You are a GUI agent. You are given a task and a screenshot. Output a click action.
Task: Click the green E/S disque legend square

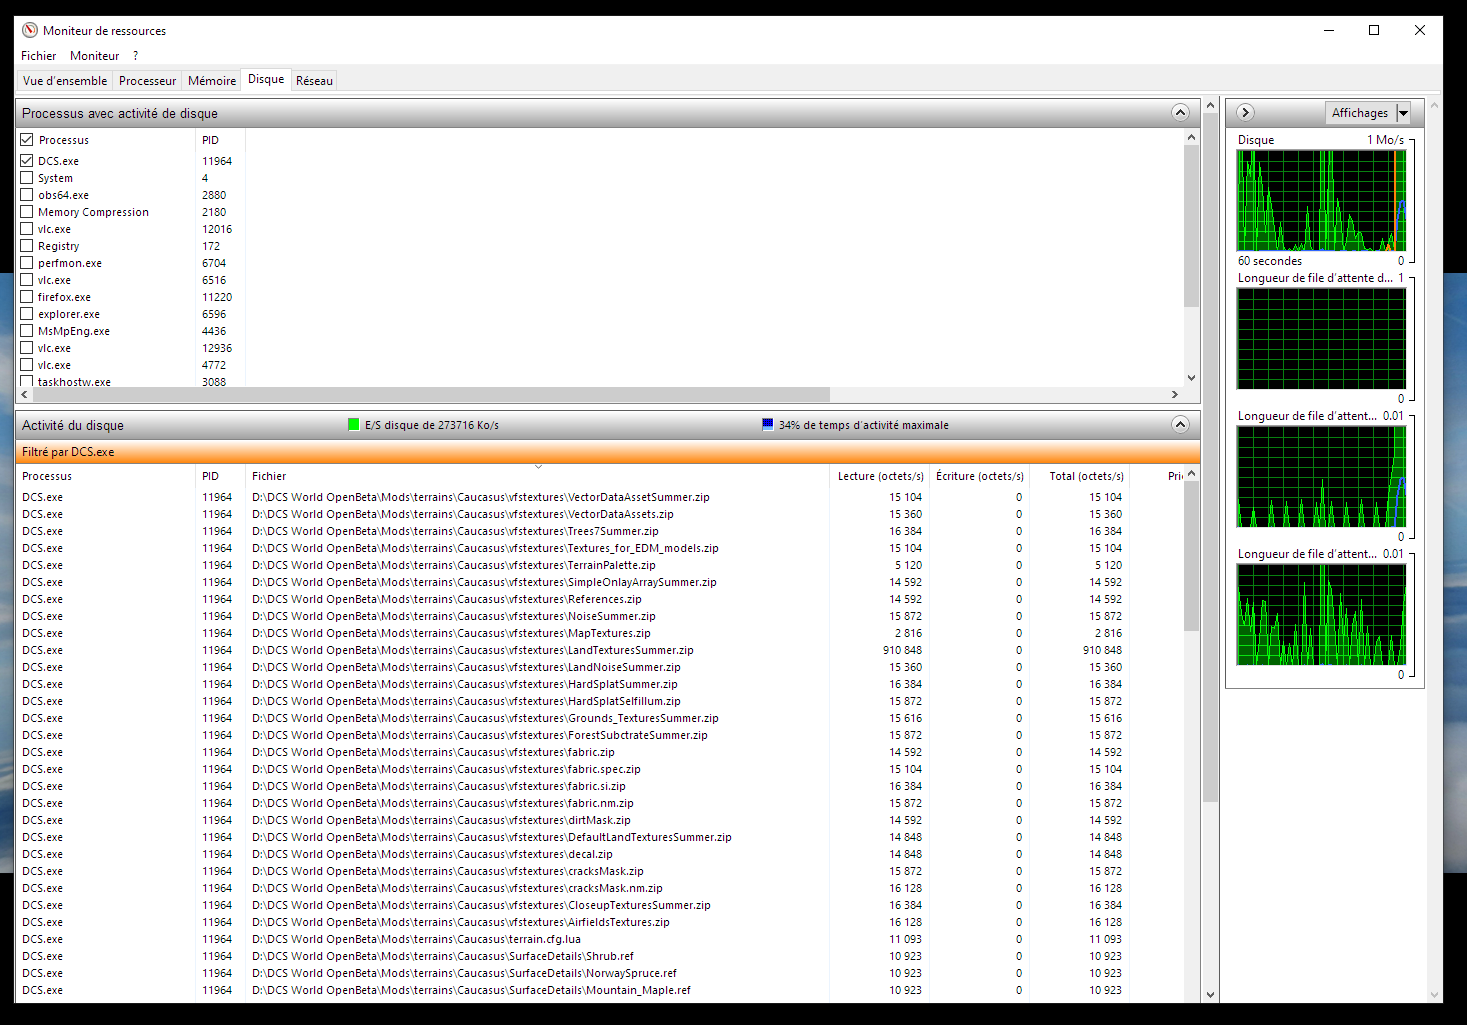click(353, 424)
